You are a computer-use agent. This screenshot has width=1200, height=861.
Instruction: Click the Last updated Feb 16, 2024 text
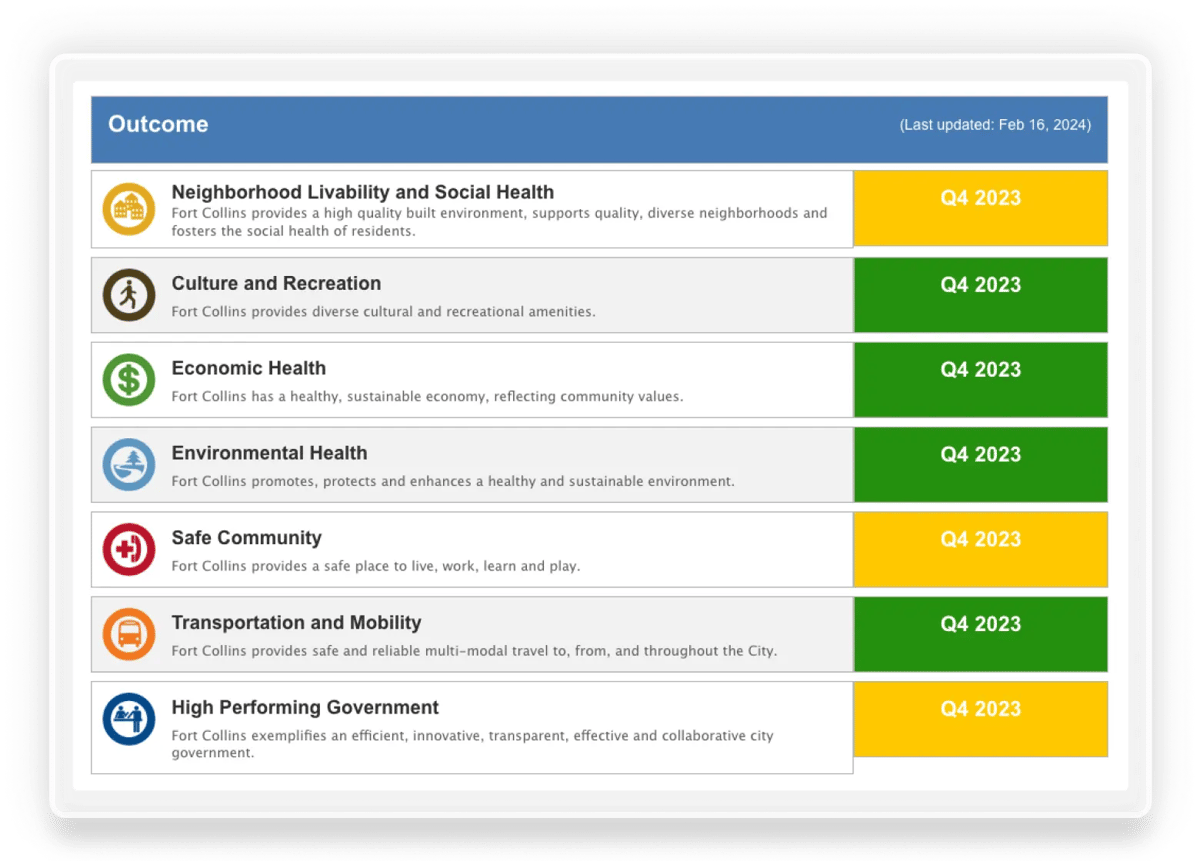995,125
